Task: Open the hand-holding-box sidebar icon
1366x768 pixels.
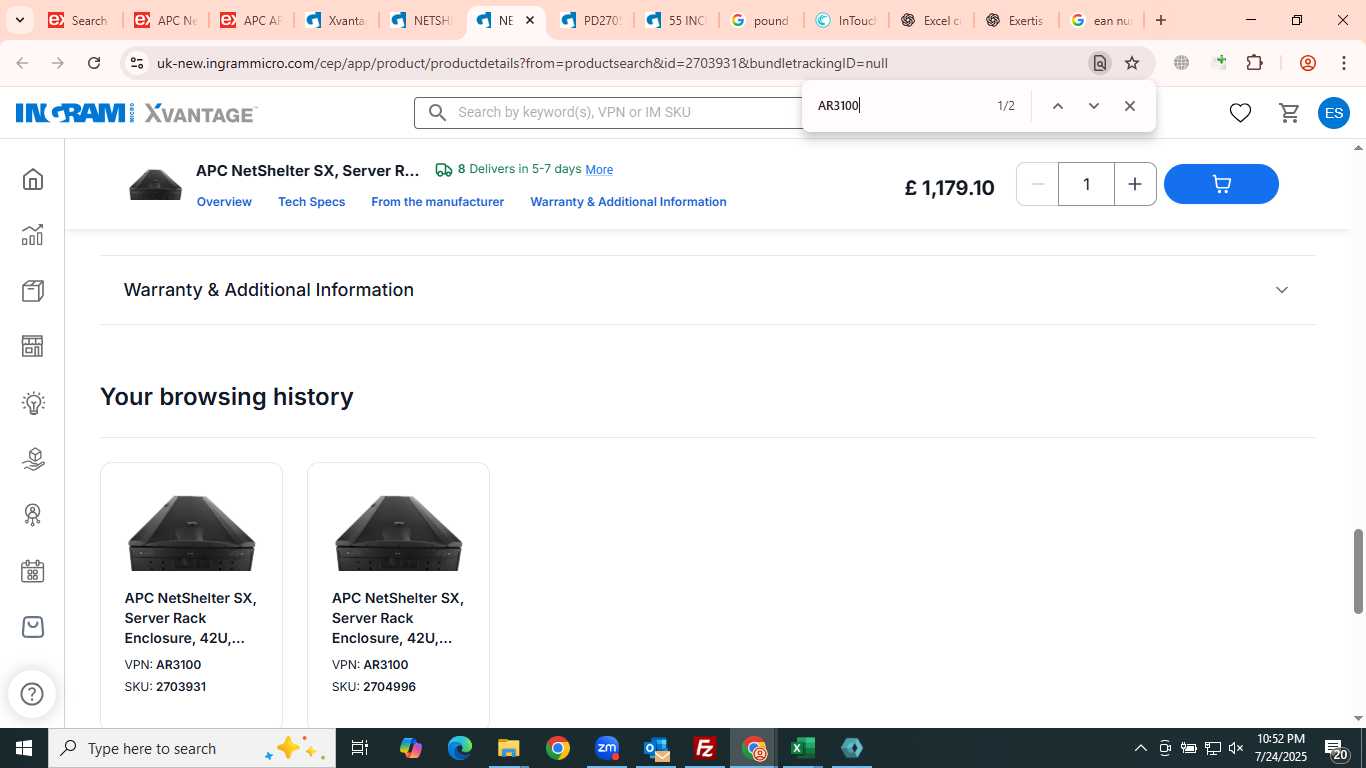Action: (33, 459)
